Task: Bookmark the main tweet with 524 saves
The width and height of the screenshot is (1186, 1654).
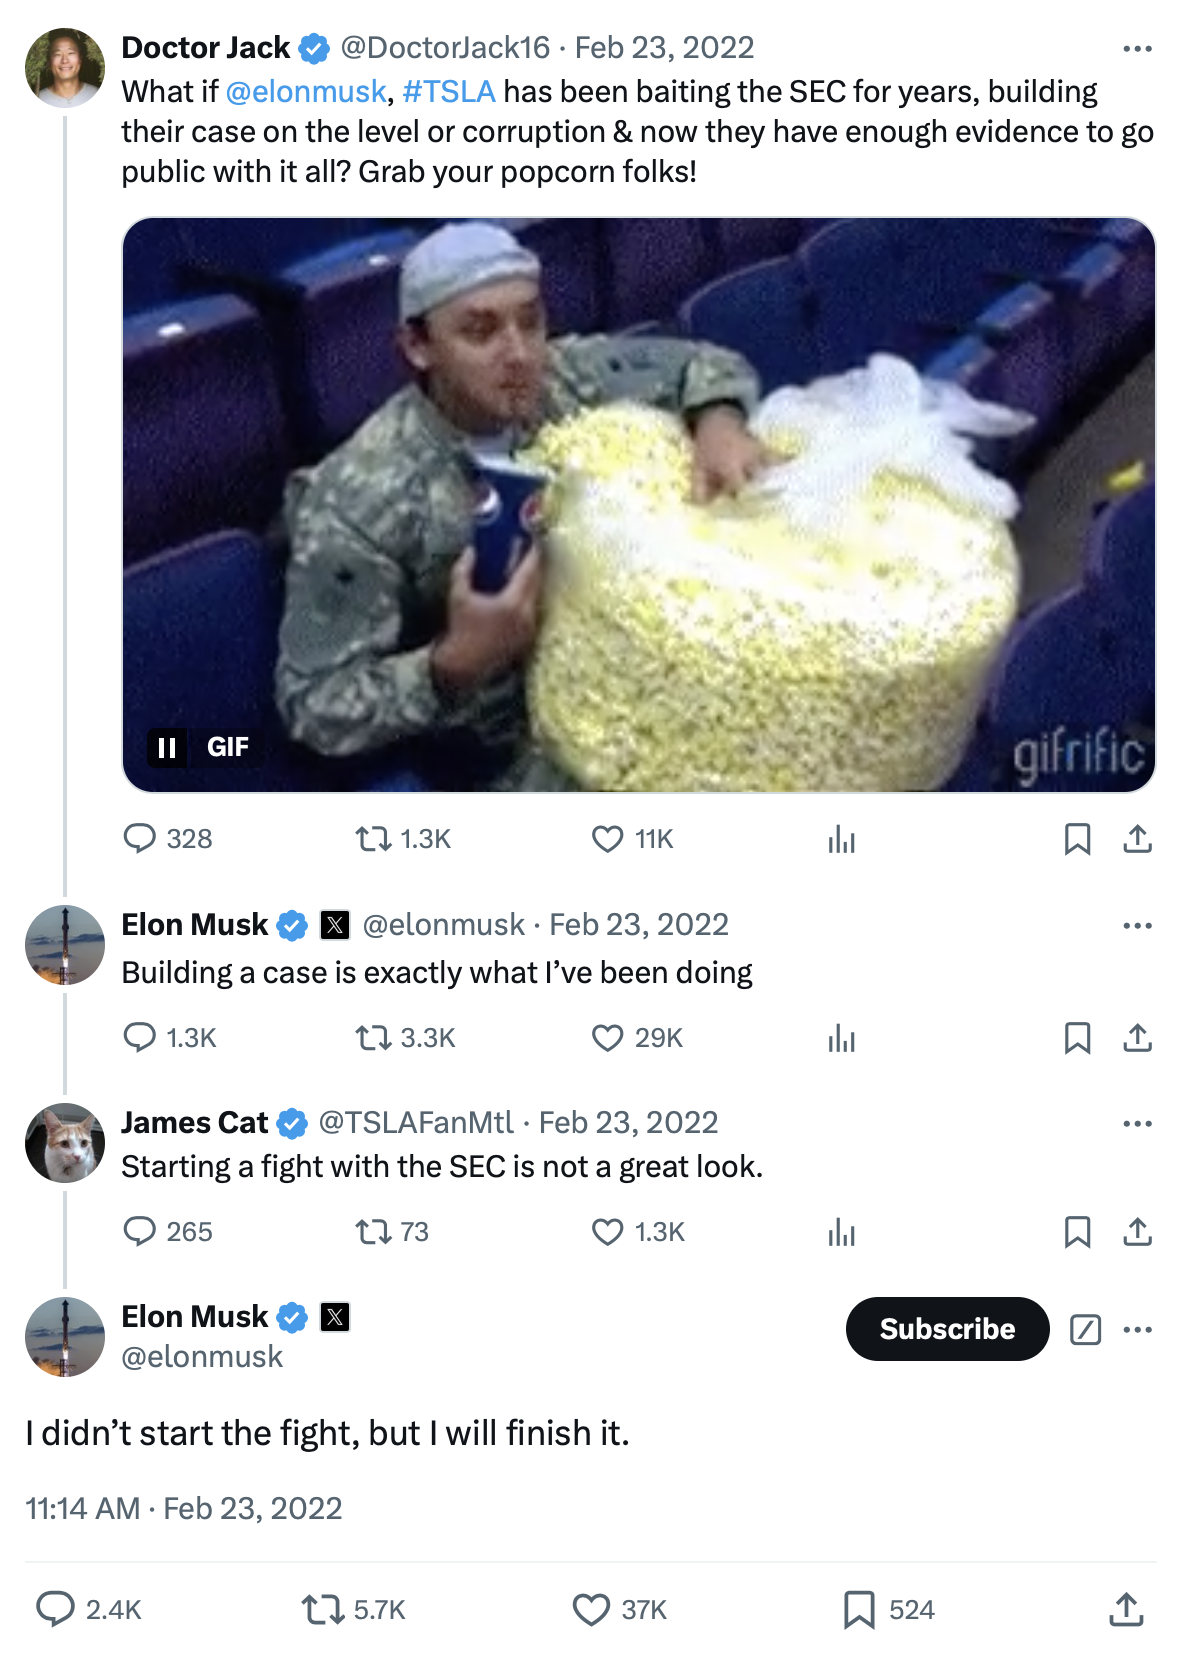Action: coord(859,1609)
